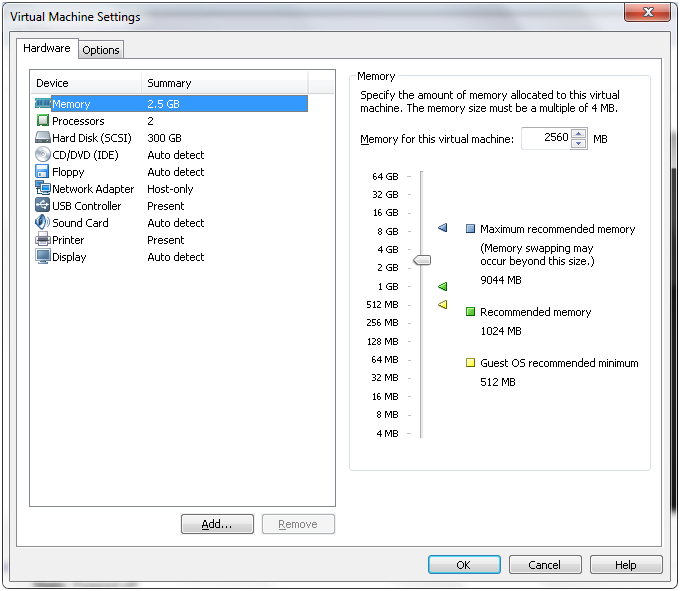The image size is (680, 591).
Task: Click green square legend for Recommended memory
Action: click(470, 312)
